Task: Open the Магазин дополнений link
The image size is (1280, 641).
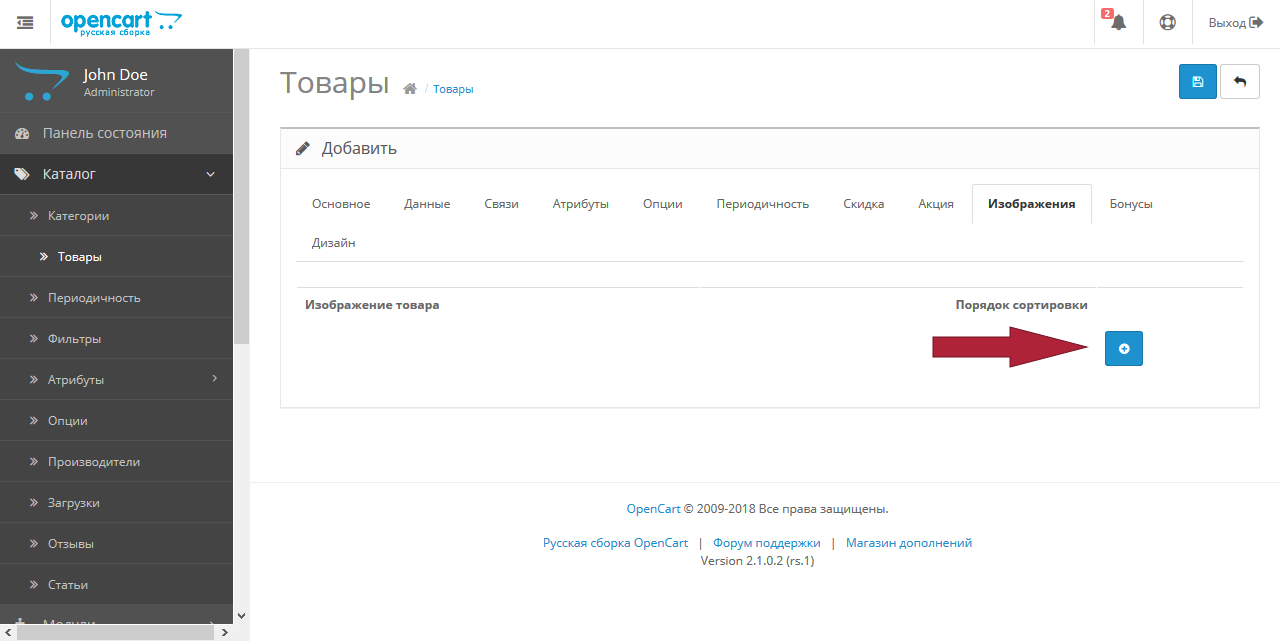Action: click(909, 543)
